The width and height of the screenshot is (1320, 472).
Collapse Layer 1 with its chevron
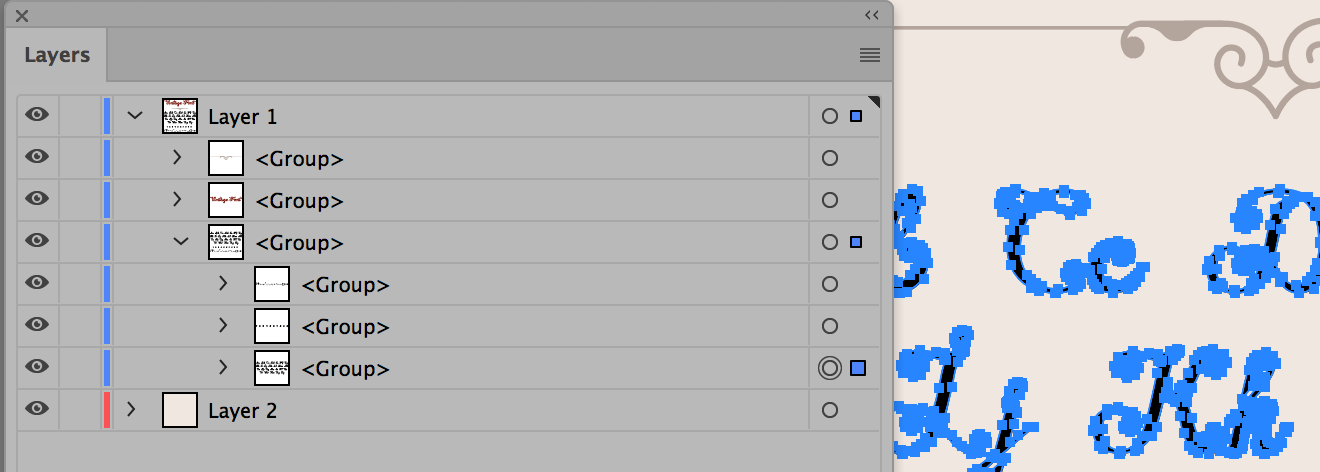pyautogui.click(x=136, y=116)
